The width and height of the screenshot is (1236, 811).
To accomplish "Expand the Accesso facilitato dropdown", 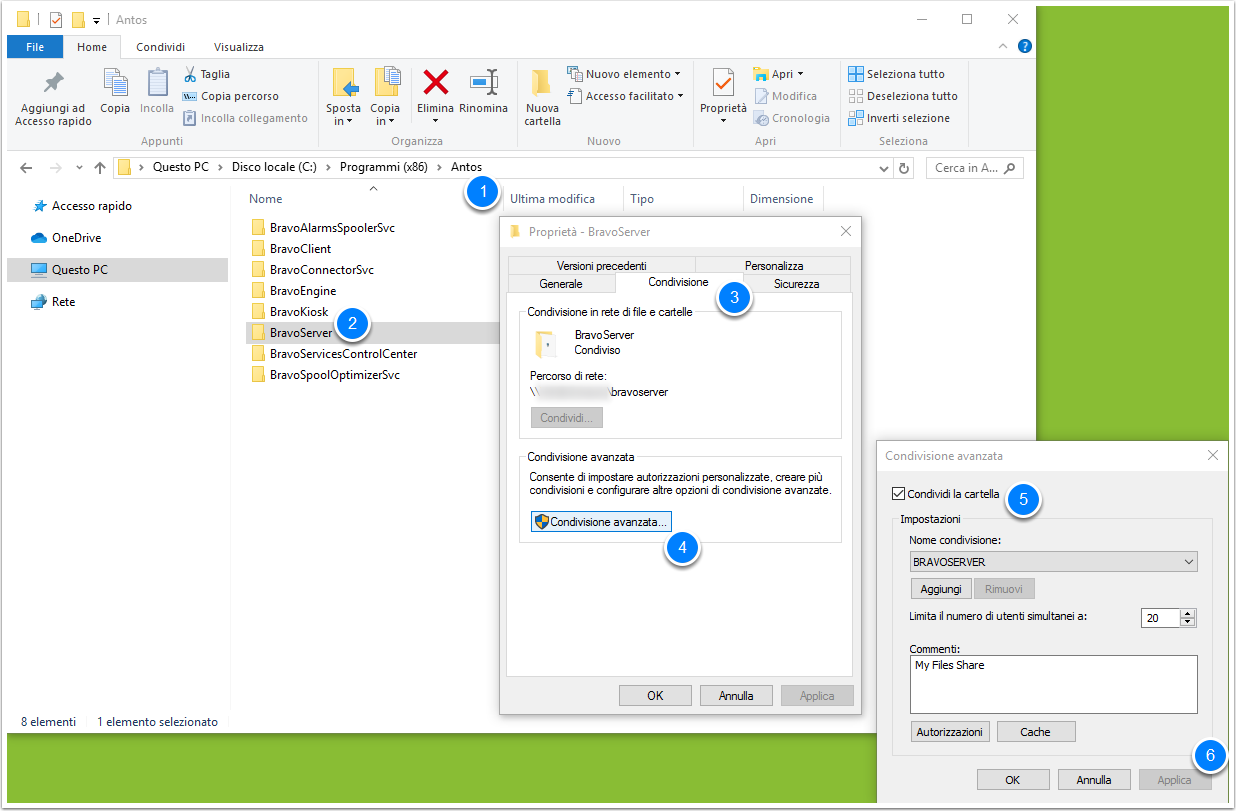I will click(626, 96).
